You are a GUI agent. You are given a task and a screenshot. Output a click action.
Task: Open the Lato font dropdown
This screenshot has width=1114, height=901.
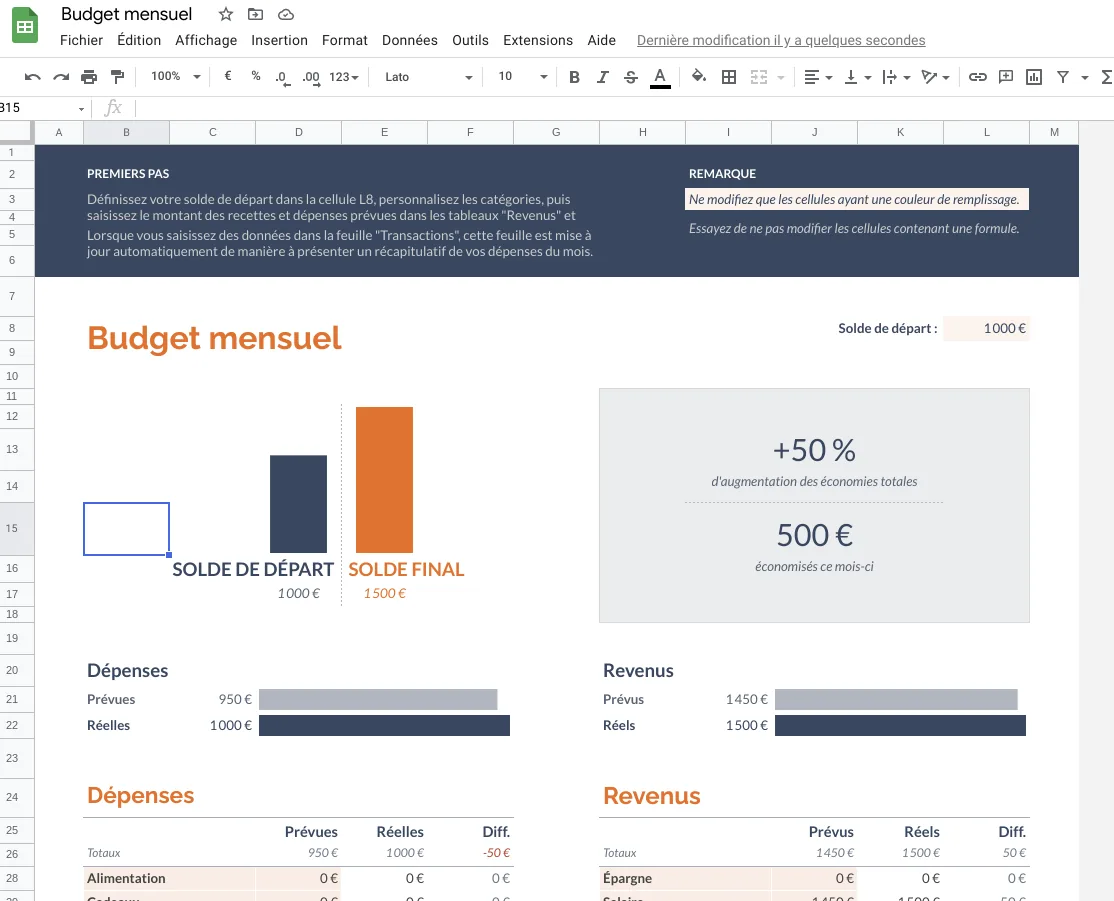(429, 77)
